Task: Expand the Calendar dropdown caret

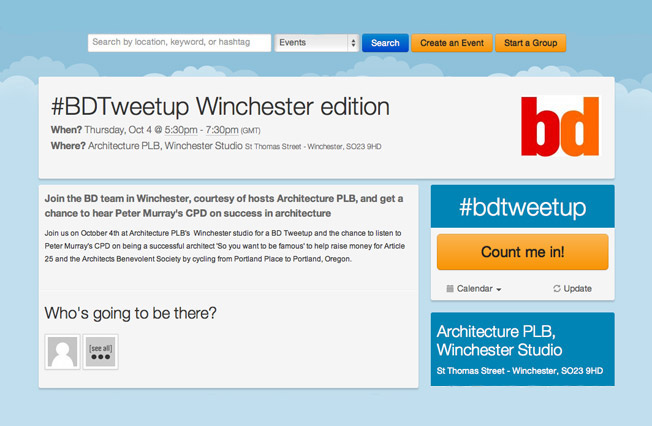Action: click(498, 290)
